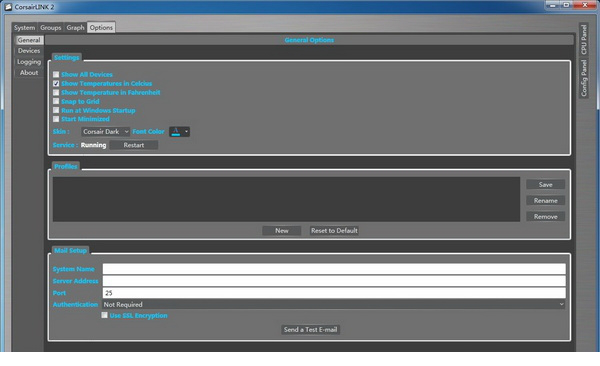This screenshot has width=600, height=366.
Task: Restart the service with Restart button
Action: pyautogui.click(x=134, y=145)
